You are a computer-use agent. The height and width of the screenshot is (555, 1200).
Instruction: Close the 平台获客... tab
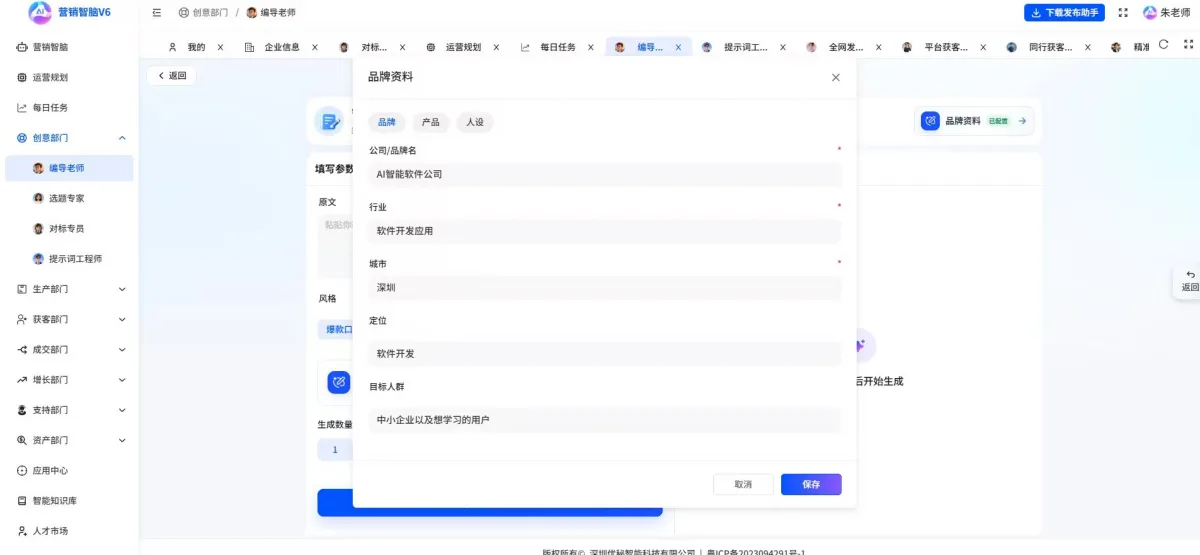click(x=983, y=47)
